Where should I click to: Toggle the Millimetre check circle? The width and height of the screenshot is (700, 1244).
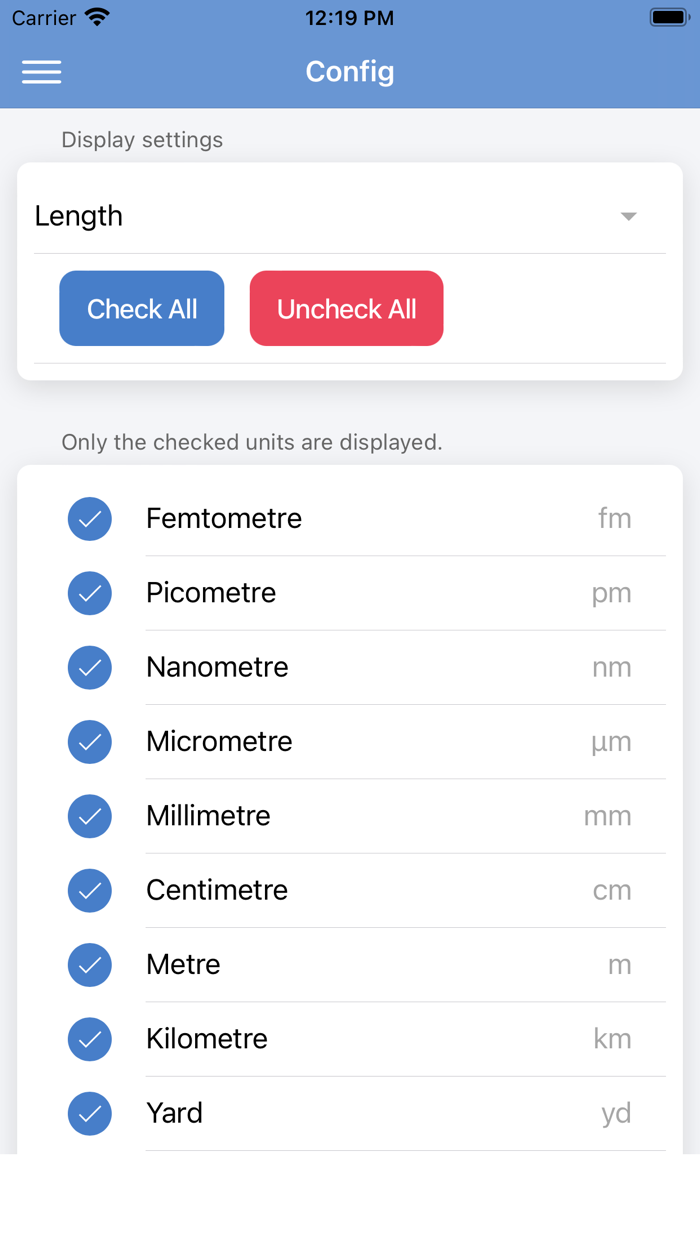pos(90,816)
